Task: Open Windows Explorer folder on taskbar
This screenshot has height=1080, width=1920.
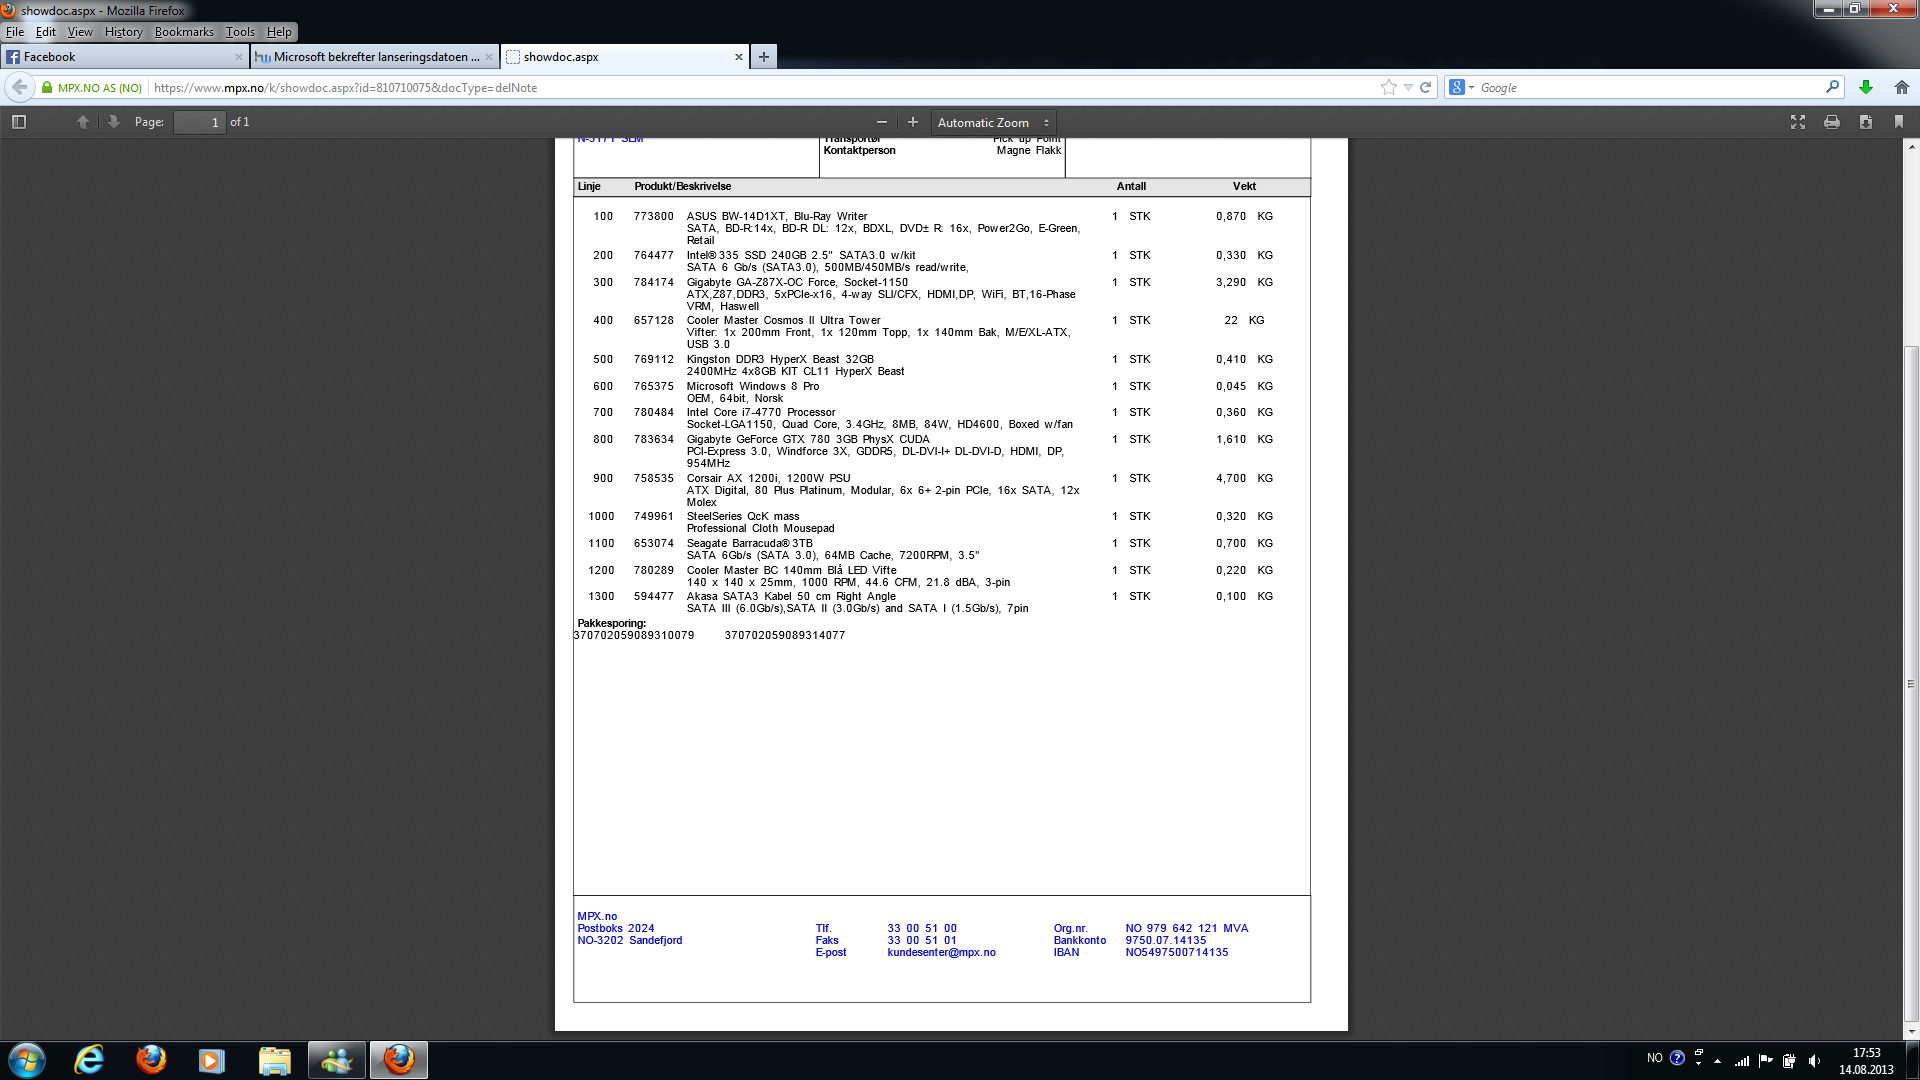Action: point(274,1060)
